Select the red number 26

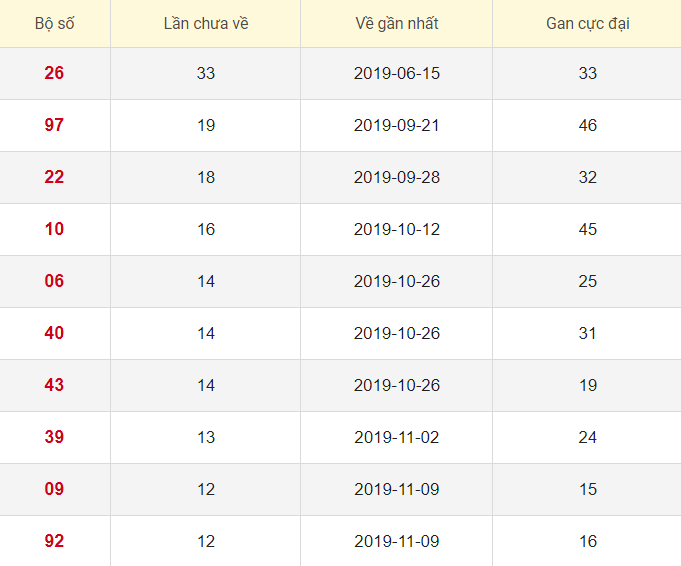tap(54, 73)
